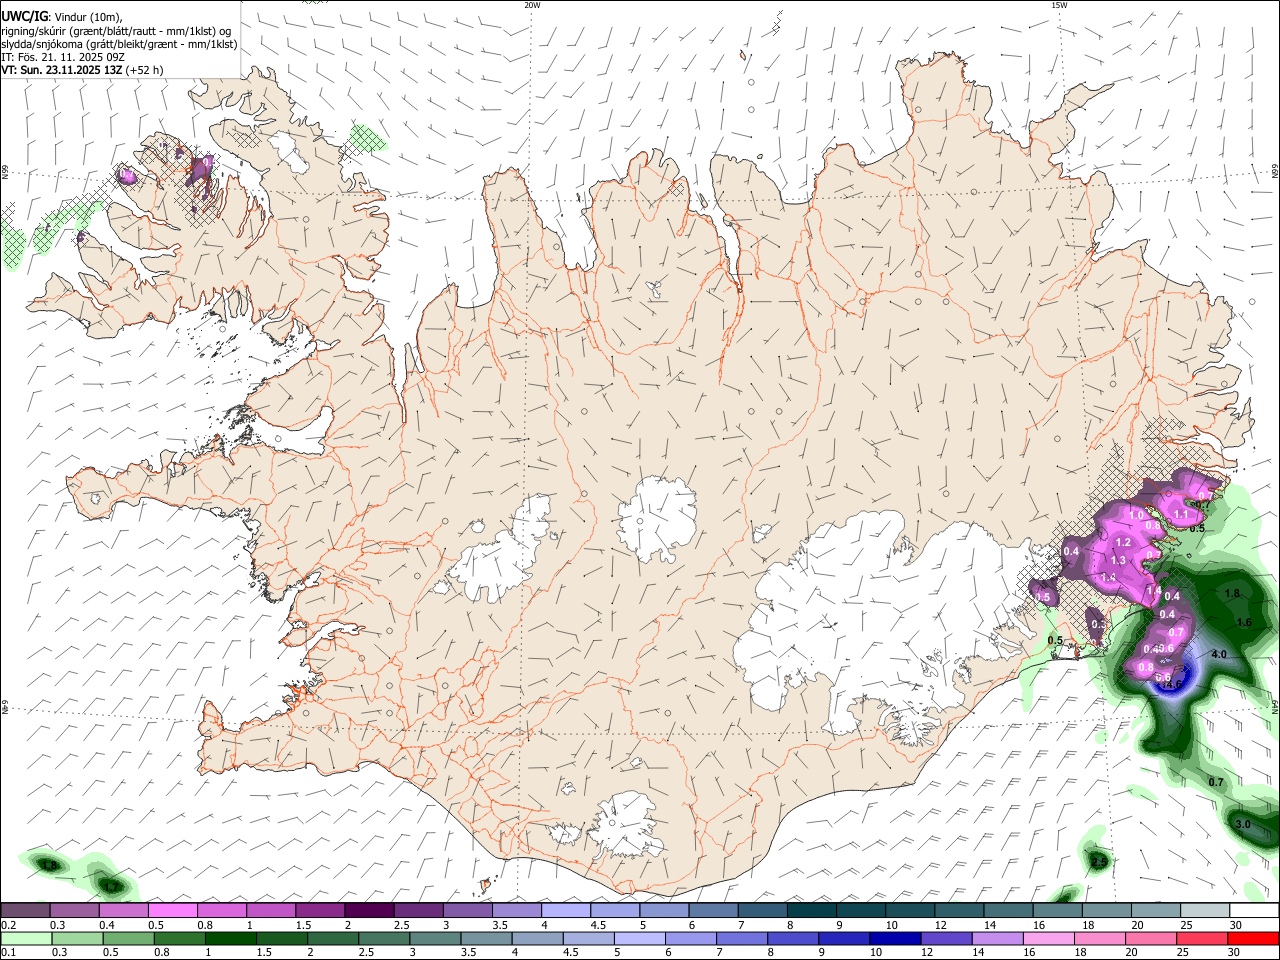The image size is (1280, 960).
Task: Select the 'rigning/skúrir' header line
Action: click(116, 31)
